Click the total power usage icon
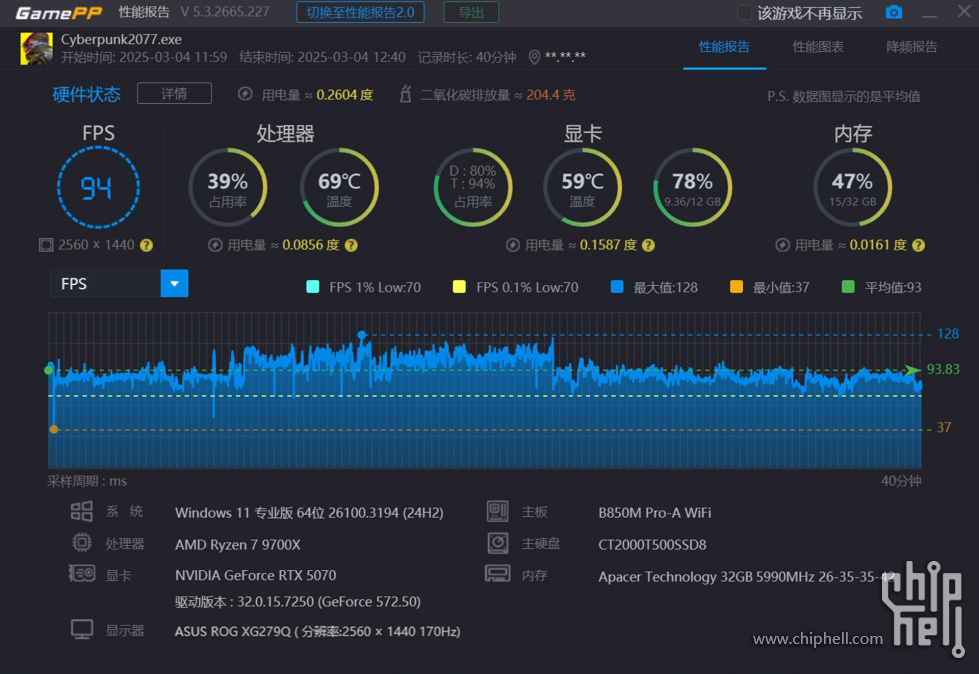 point(245,94)
